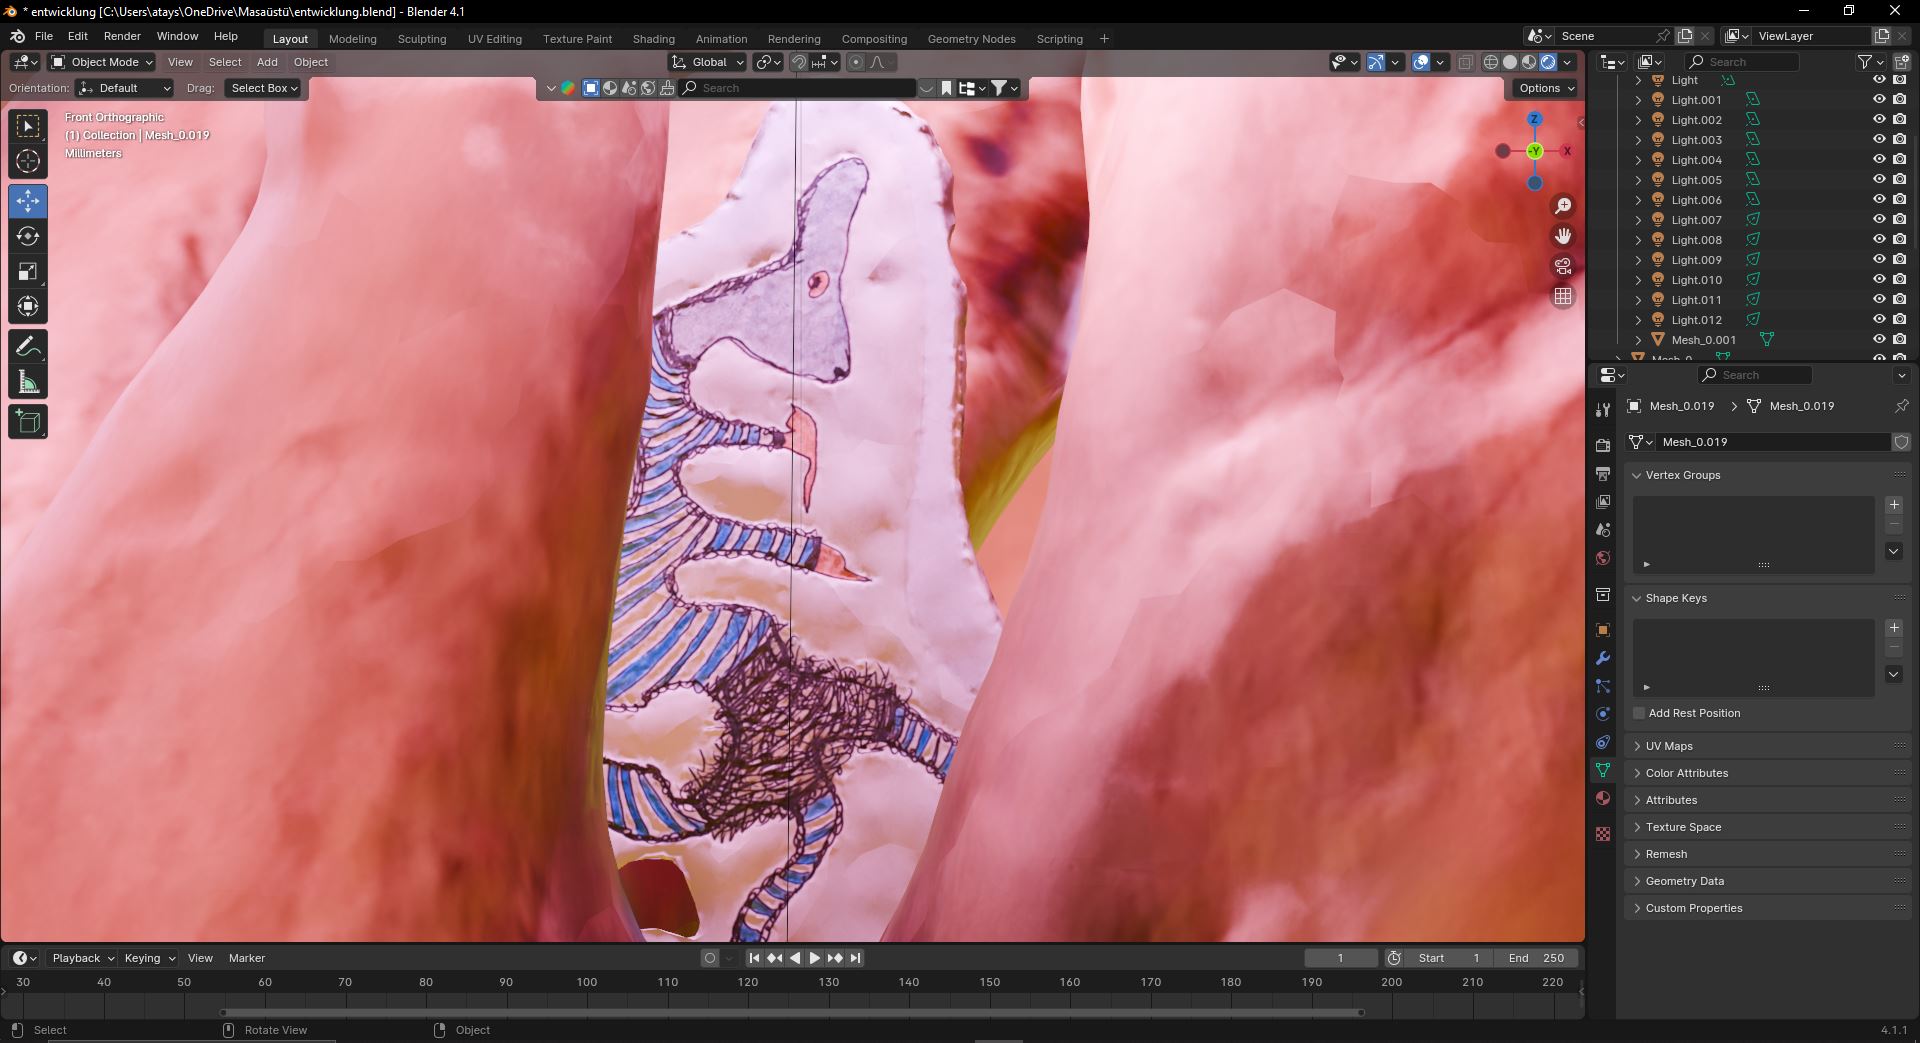Activate the Scale tool

28,272
